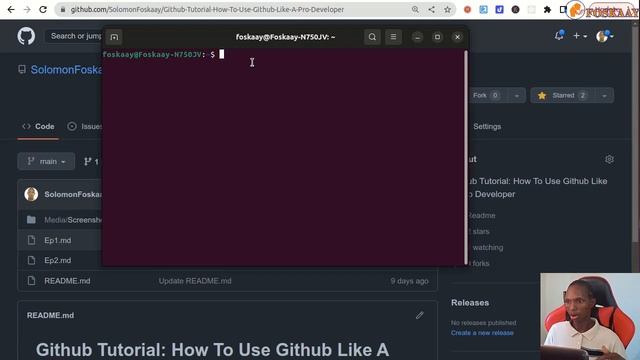Image resolution: width=640 pixels, height=360 pixels.
Task: Open the Media/Screenshots folder
Action: tap(73, 220)
